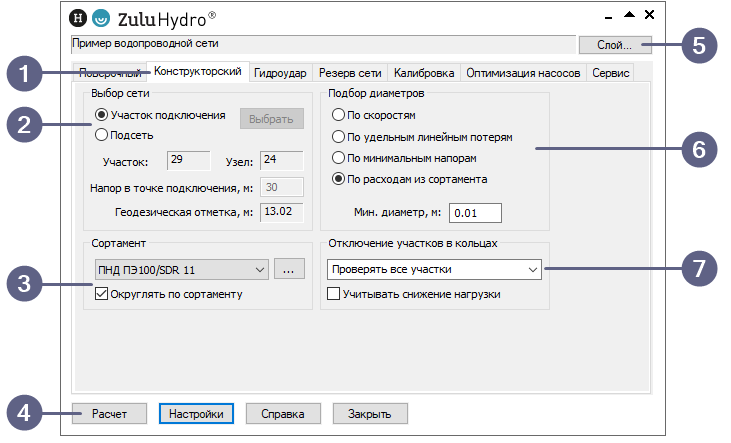Open sortament browse button with three dots
This screenshot has height=443, width=731.
pos(287,269)
